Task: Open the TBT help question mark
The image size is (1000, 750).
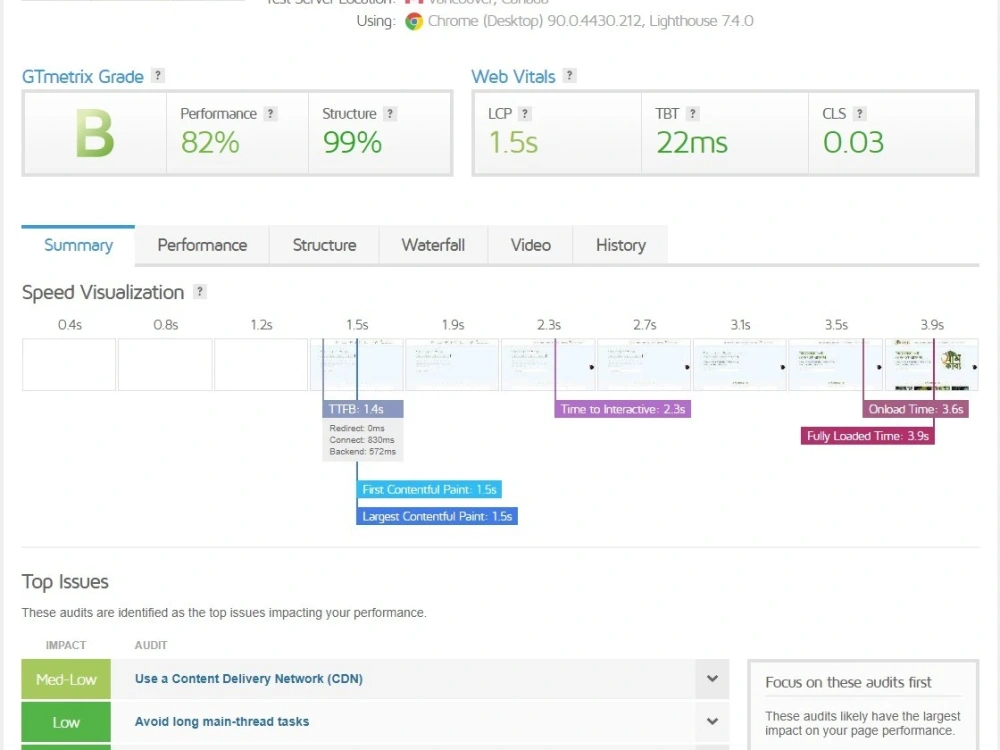Action: pos(693,114)
